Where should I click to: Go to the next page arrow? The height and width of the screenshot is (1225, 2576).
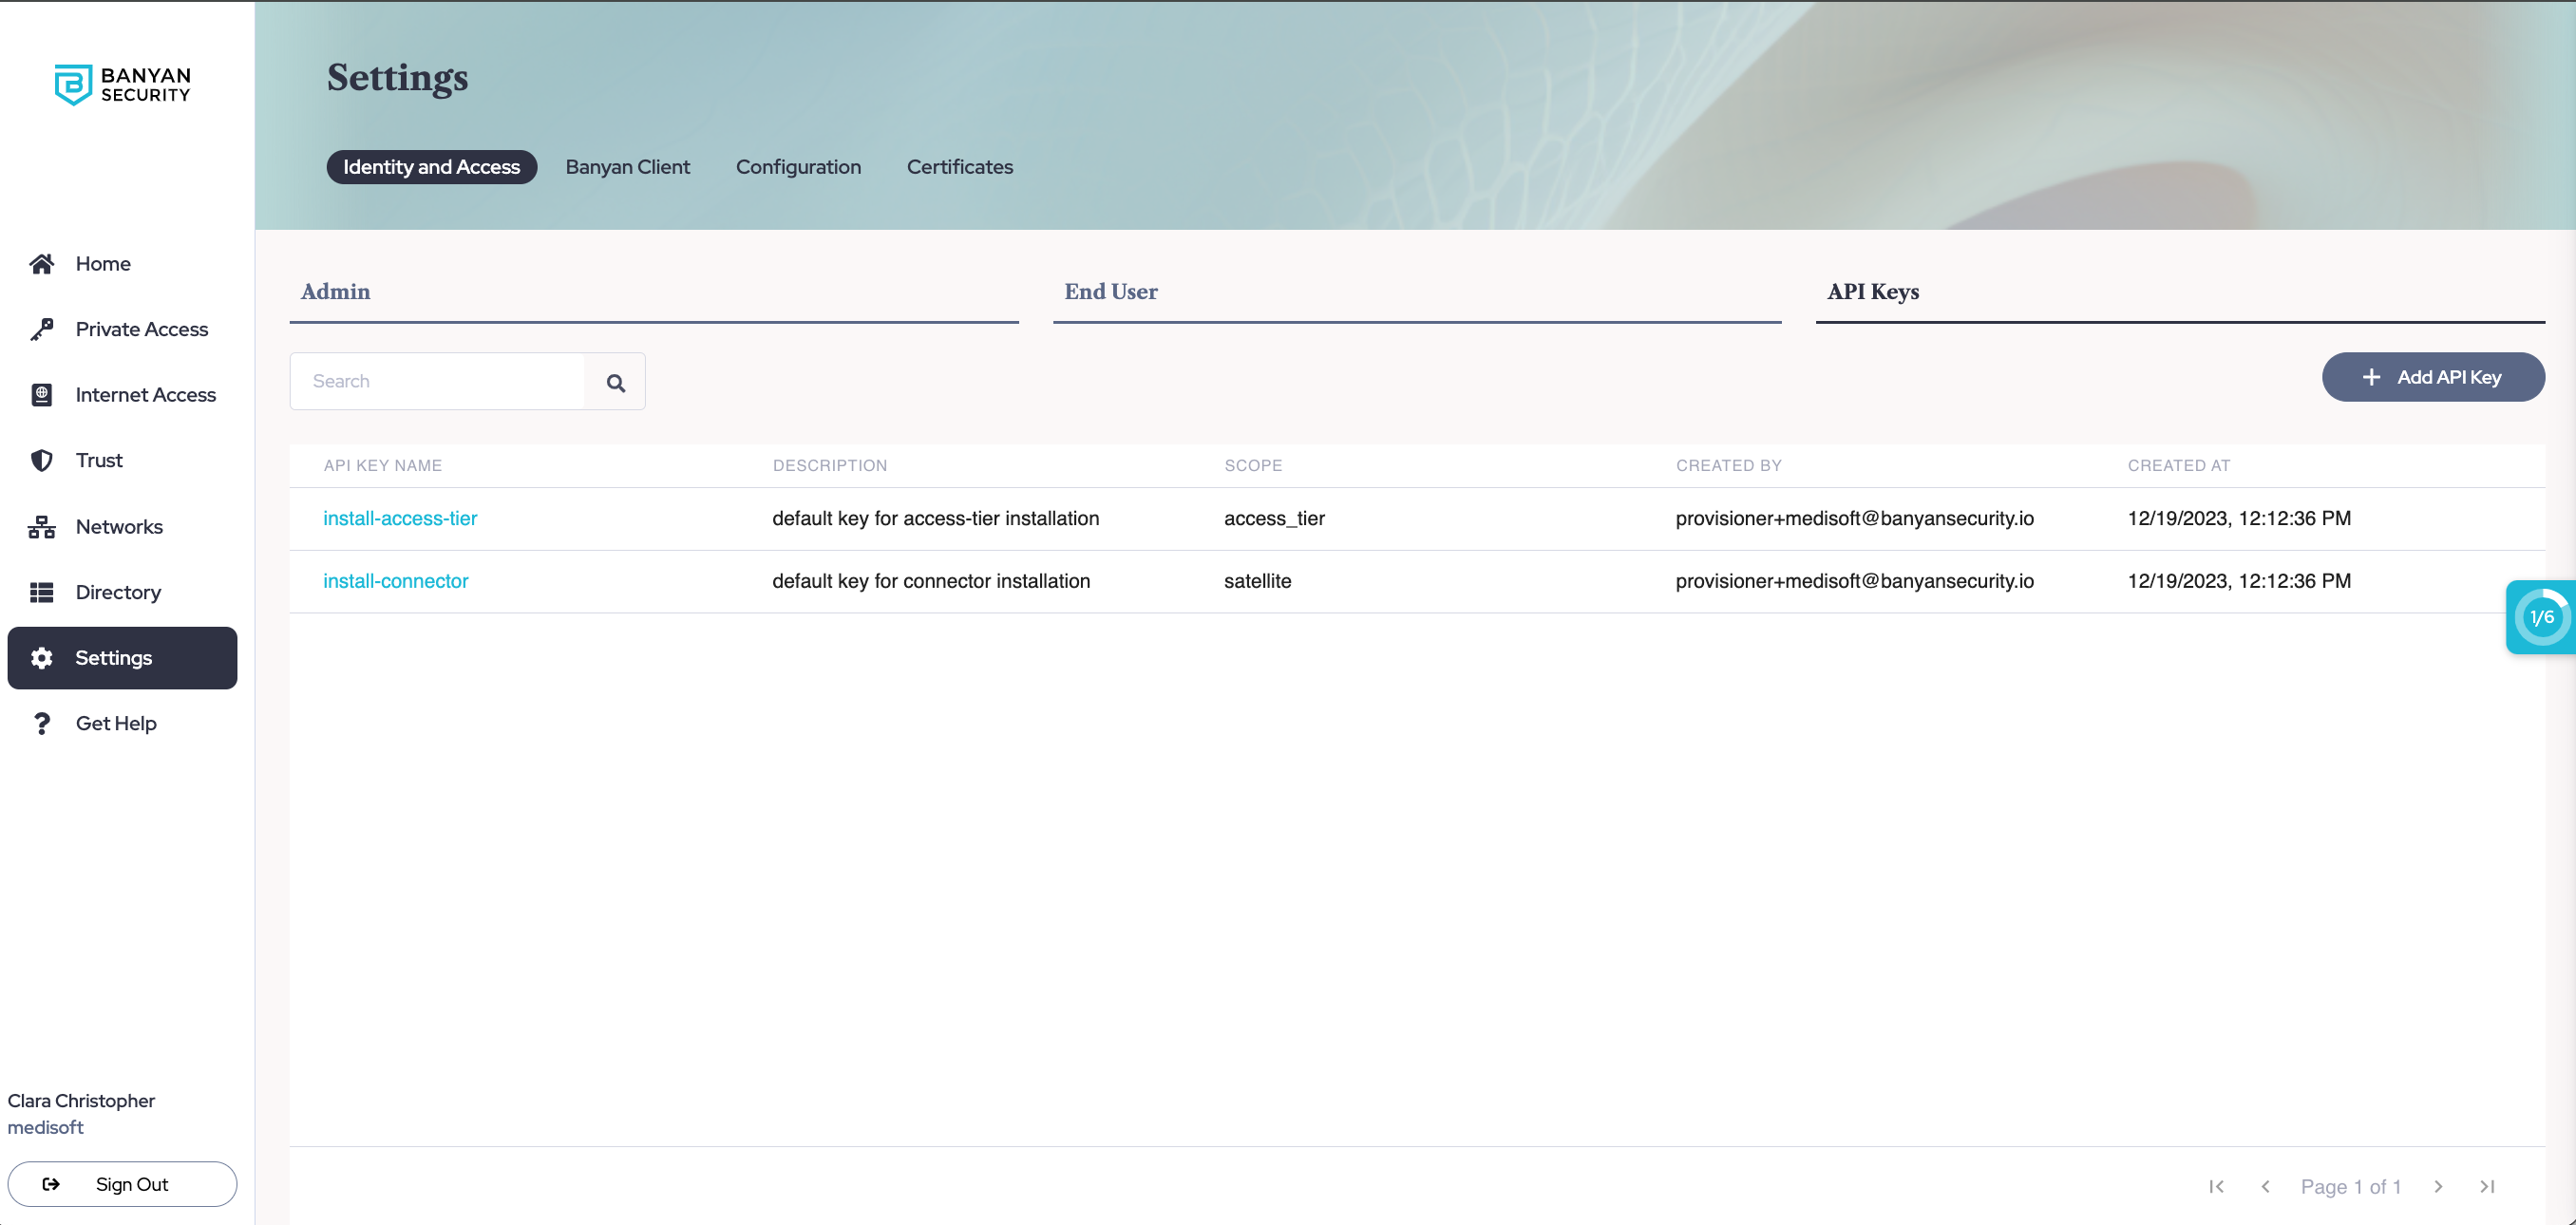(2438, 1186)
